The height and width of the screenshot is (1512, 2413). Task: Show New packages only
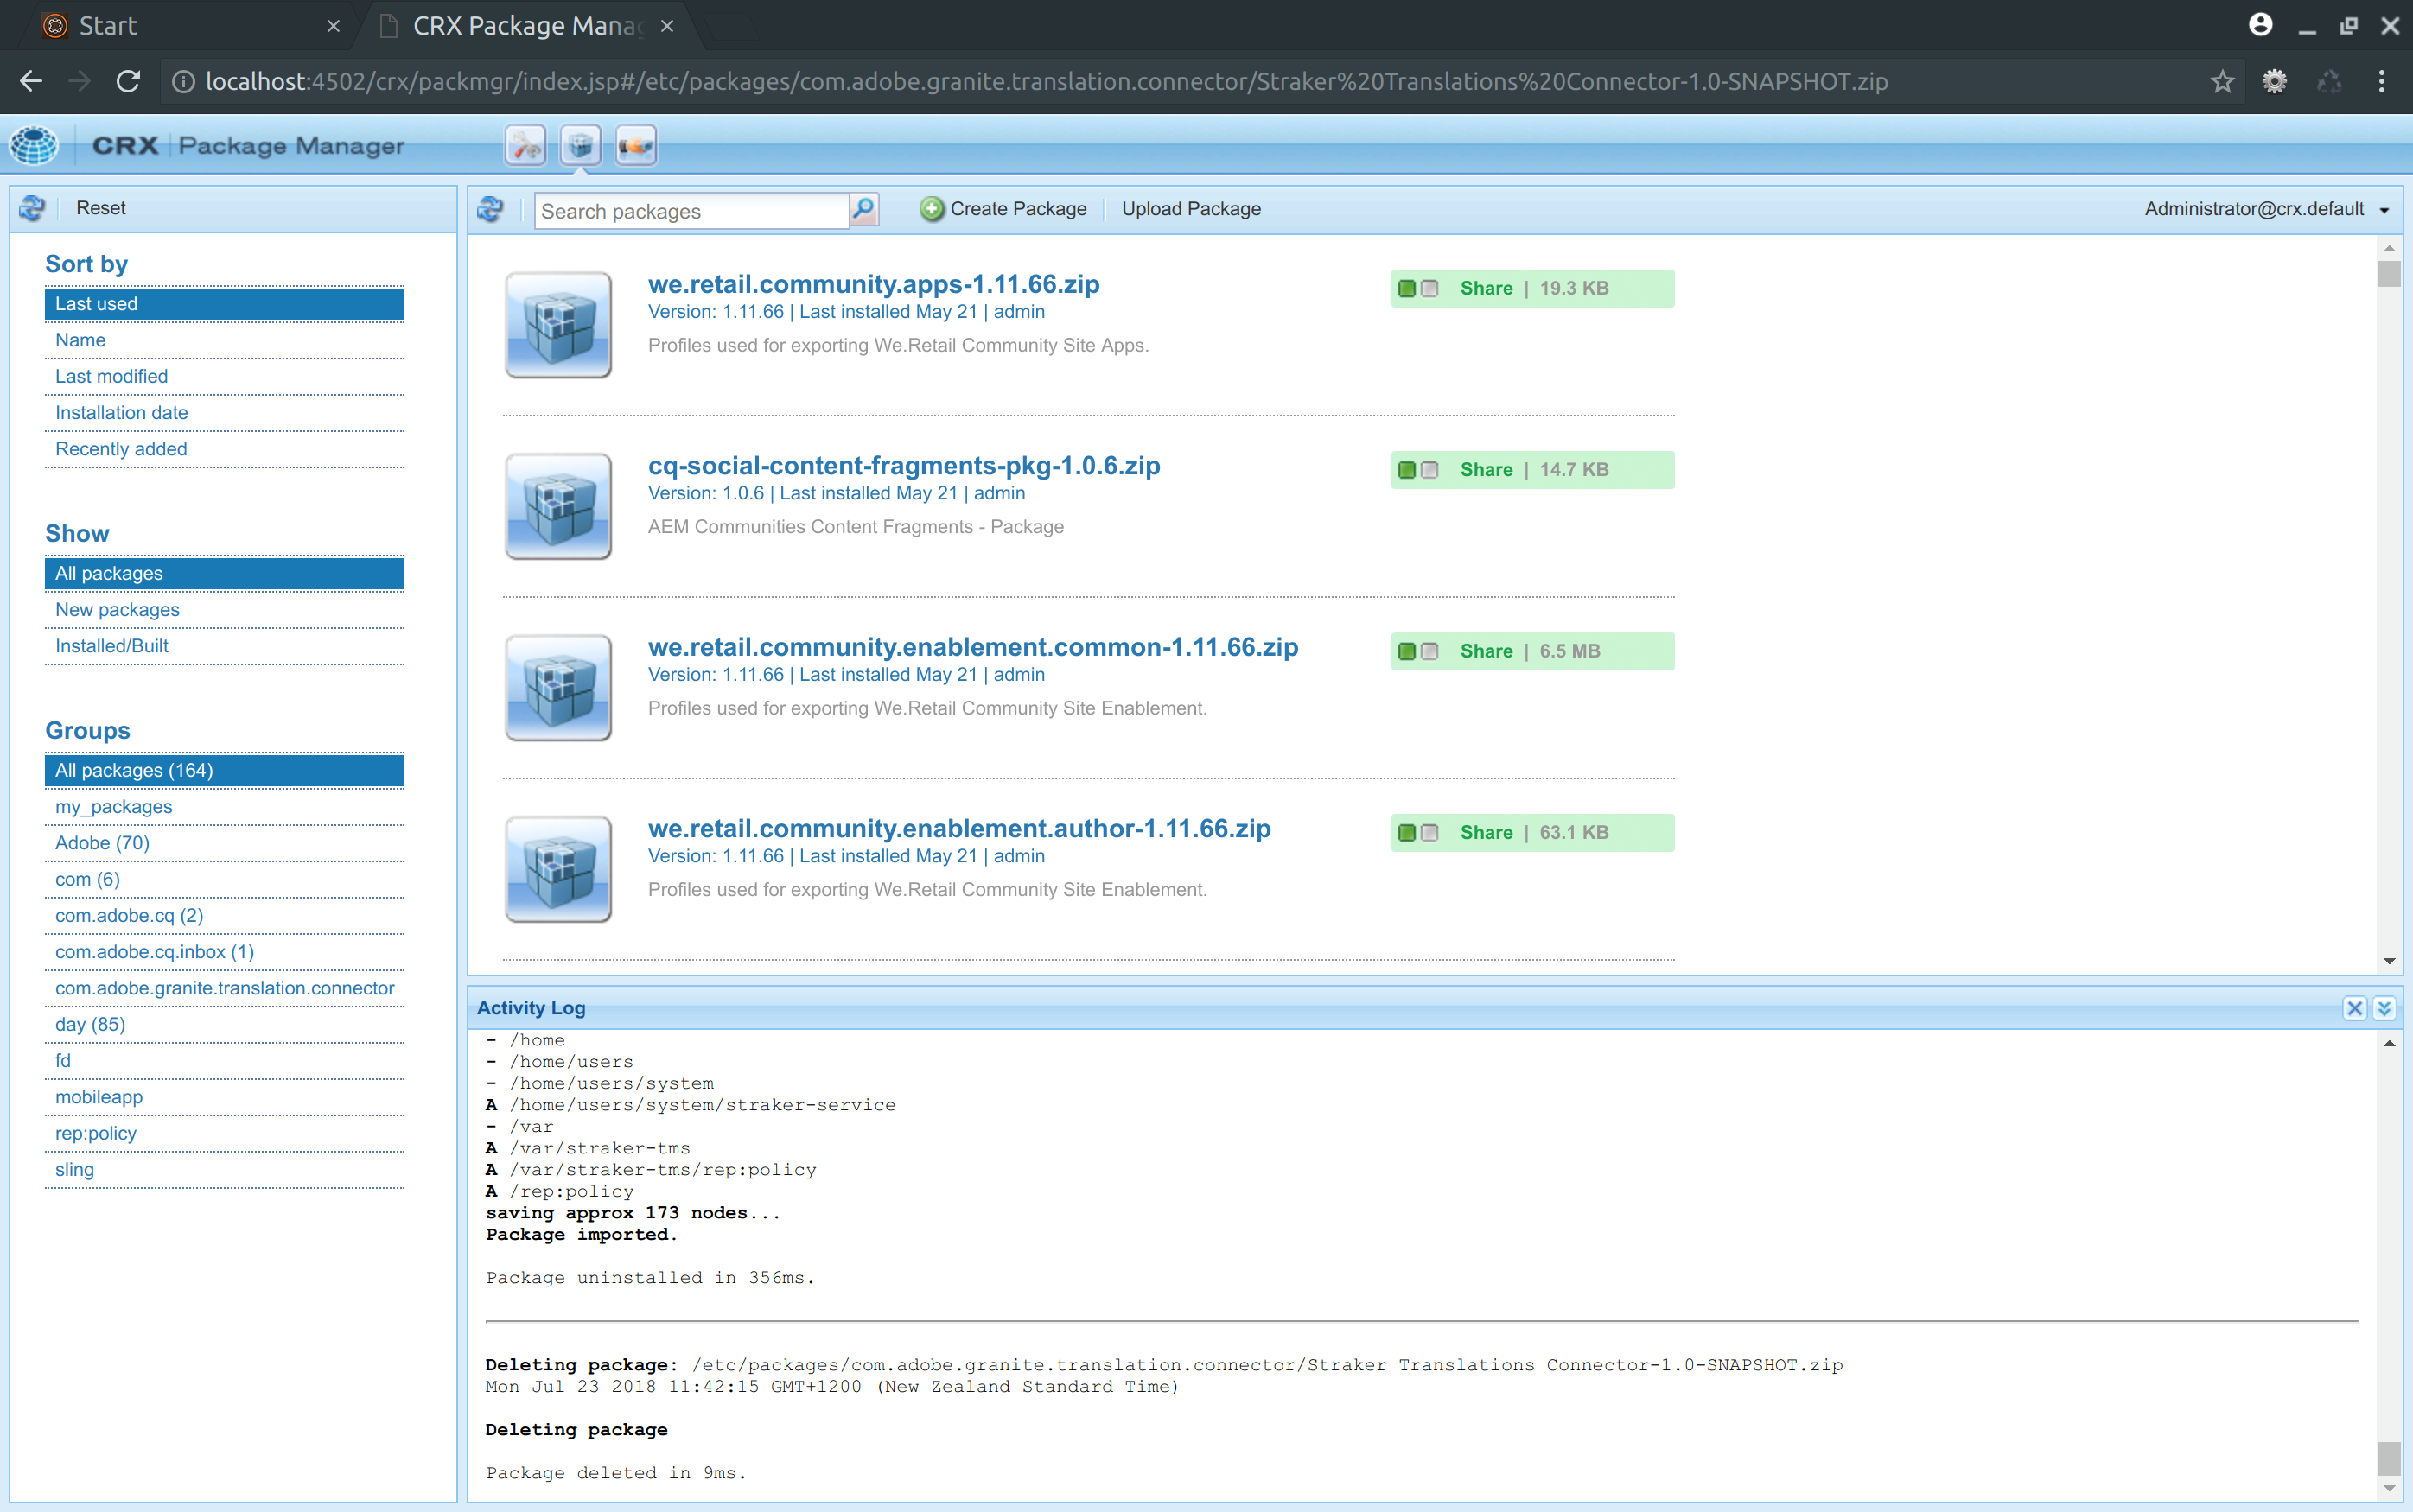coord(225,610)
